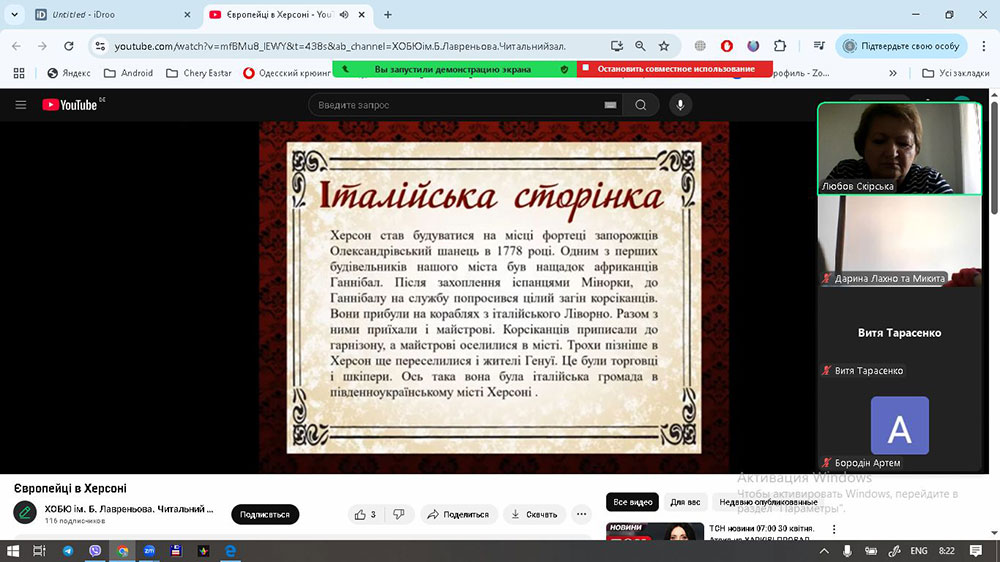
Task: Bookmark this page with the star
Action: tap(664, 46)
